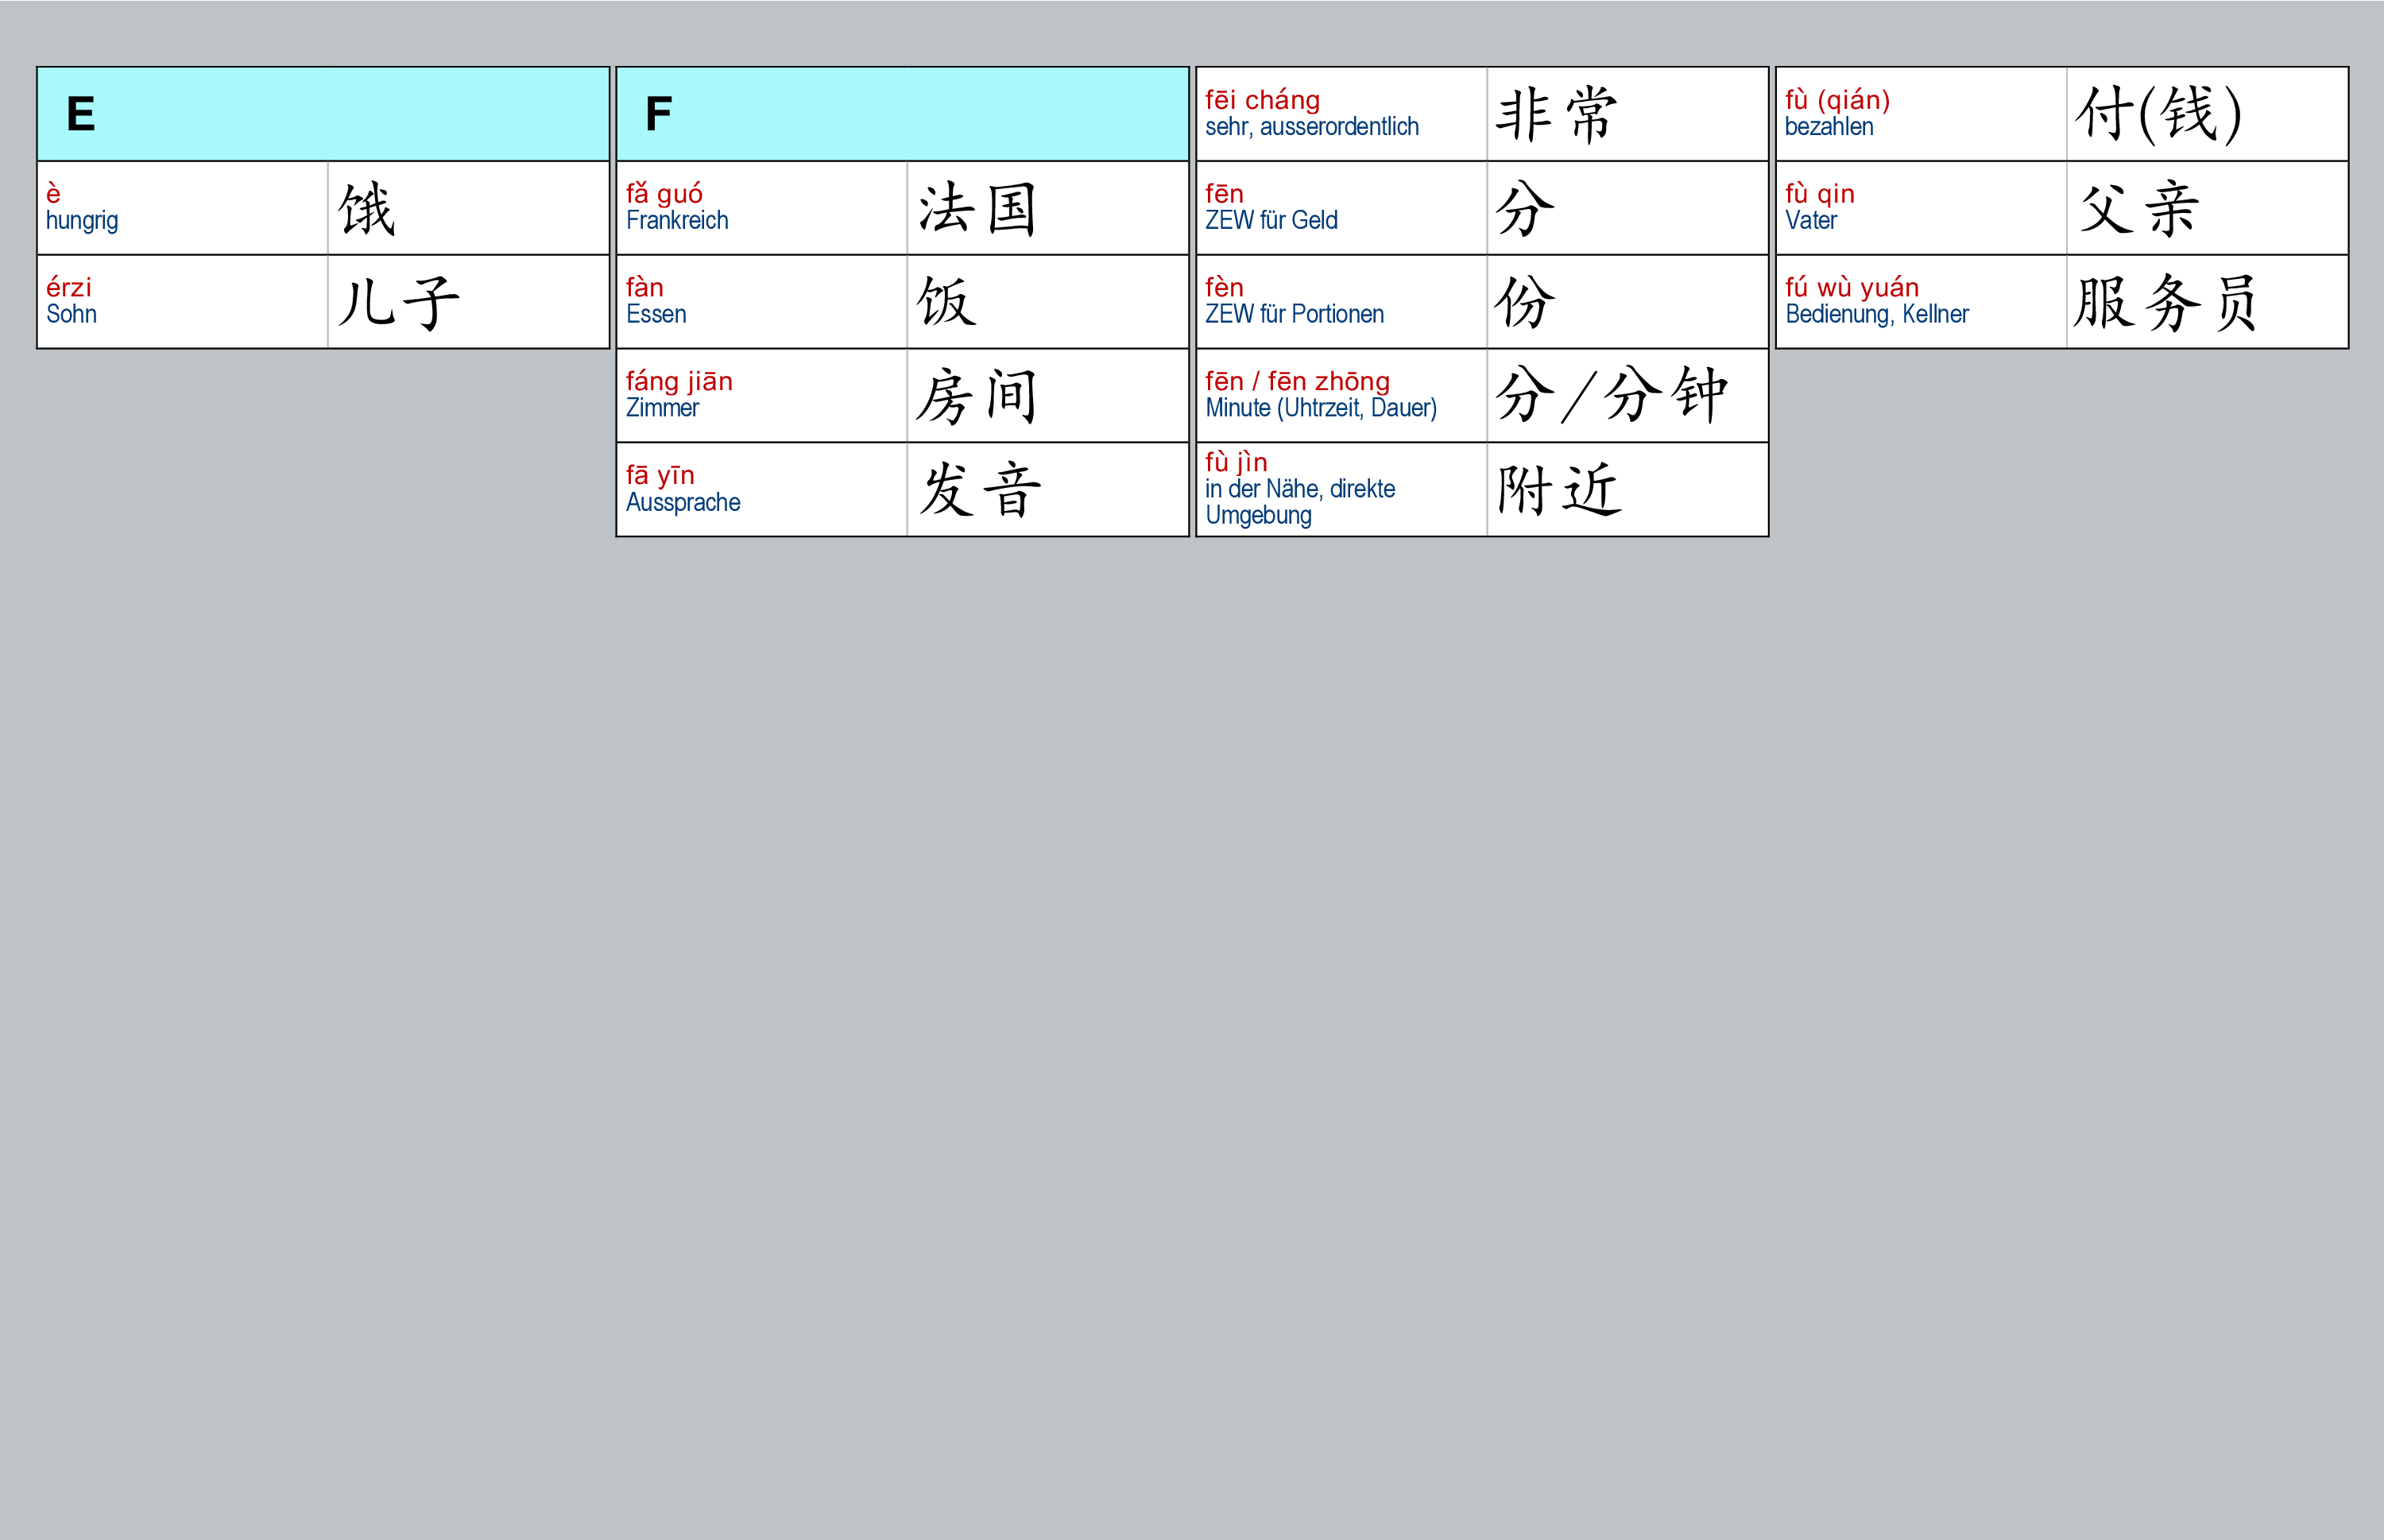The image size is (2384, 1540).
Task: Click the Chinese character 饿
Action: pyautogui.click(x=368, y=208)
